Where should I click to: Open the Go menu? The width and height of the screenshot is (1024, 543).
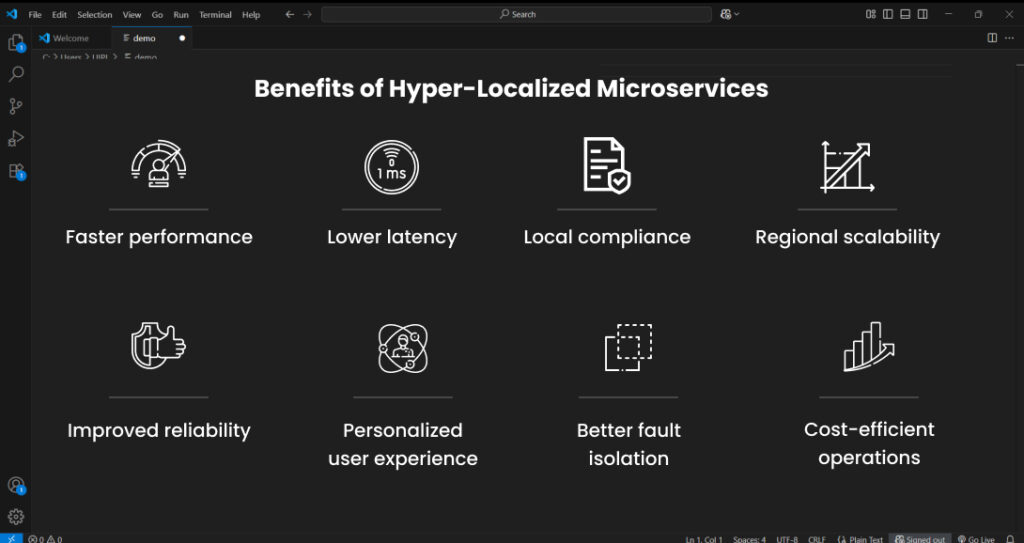tap(157, 14)
